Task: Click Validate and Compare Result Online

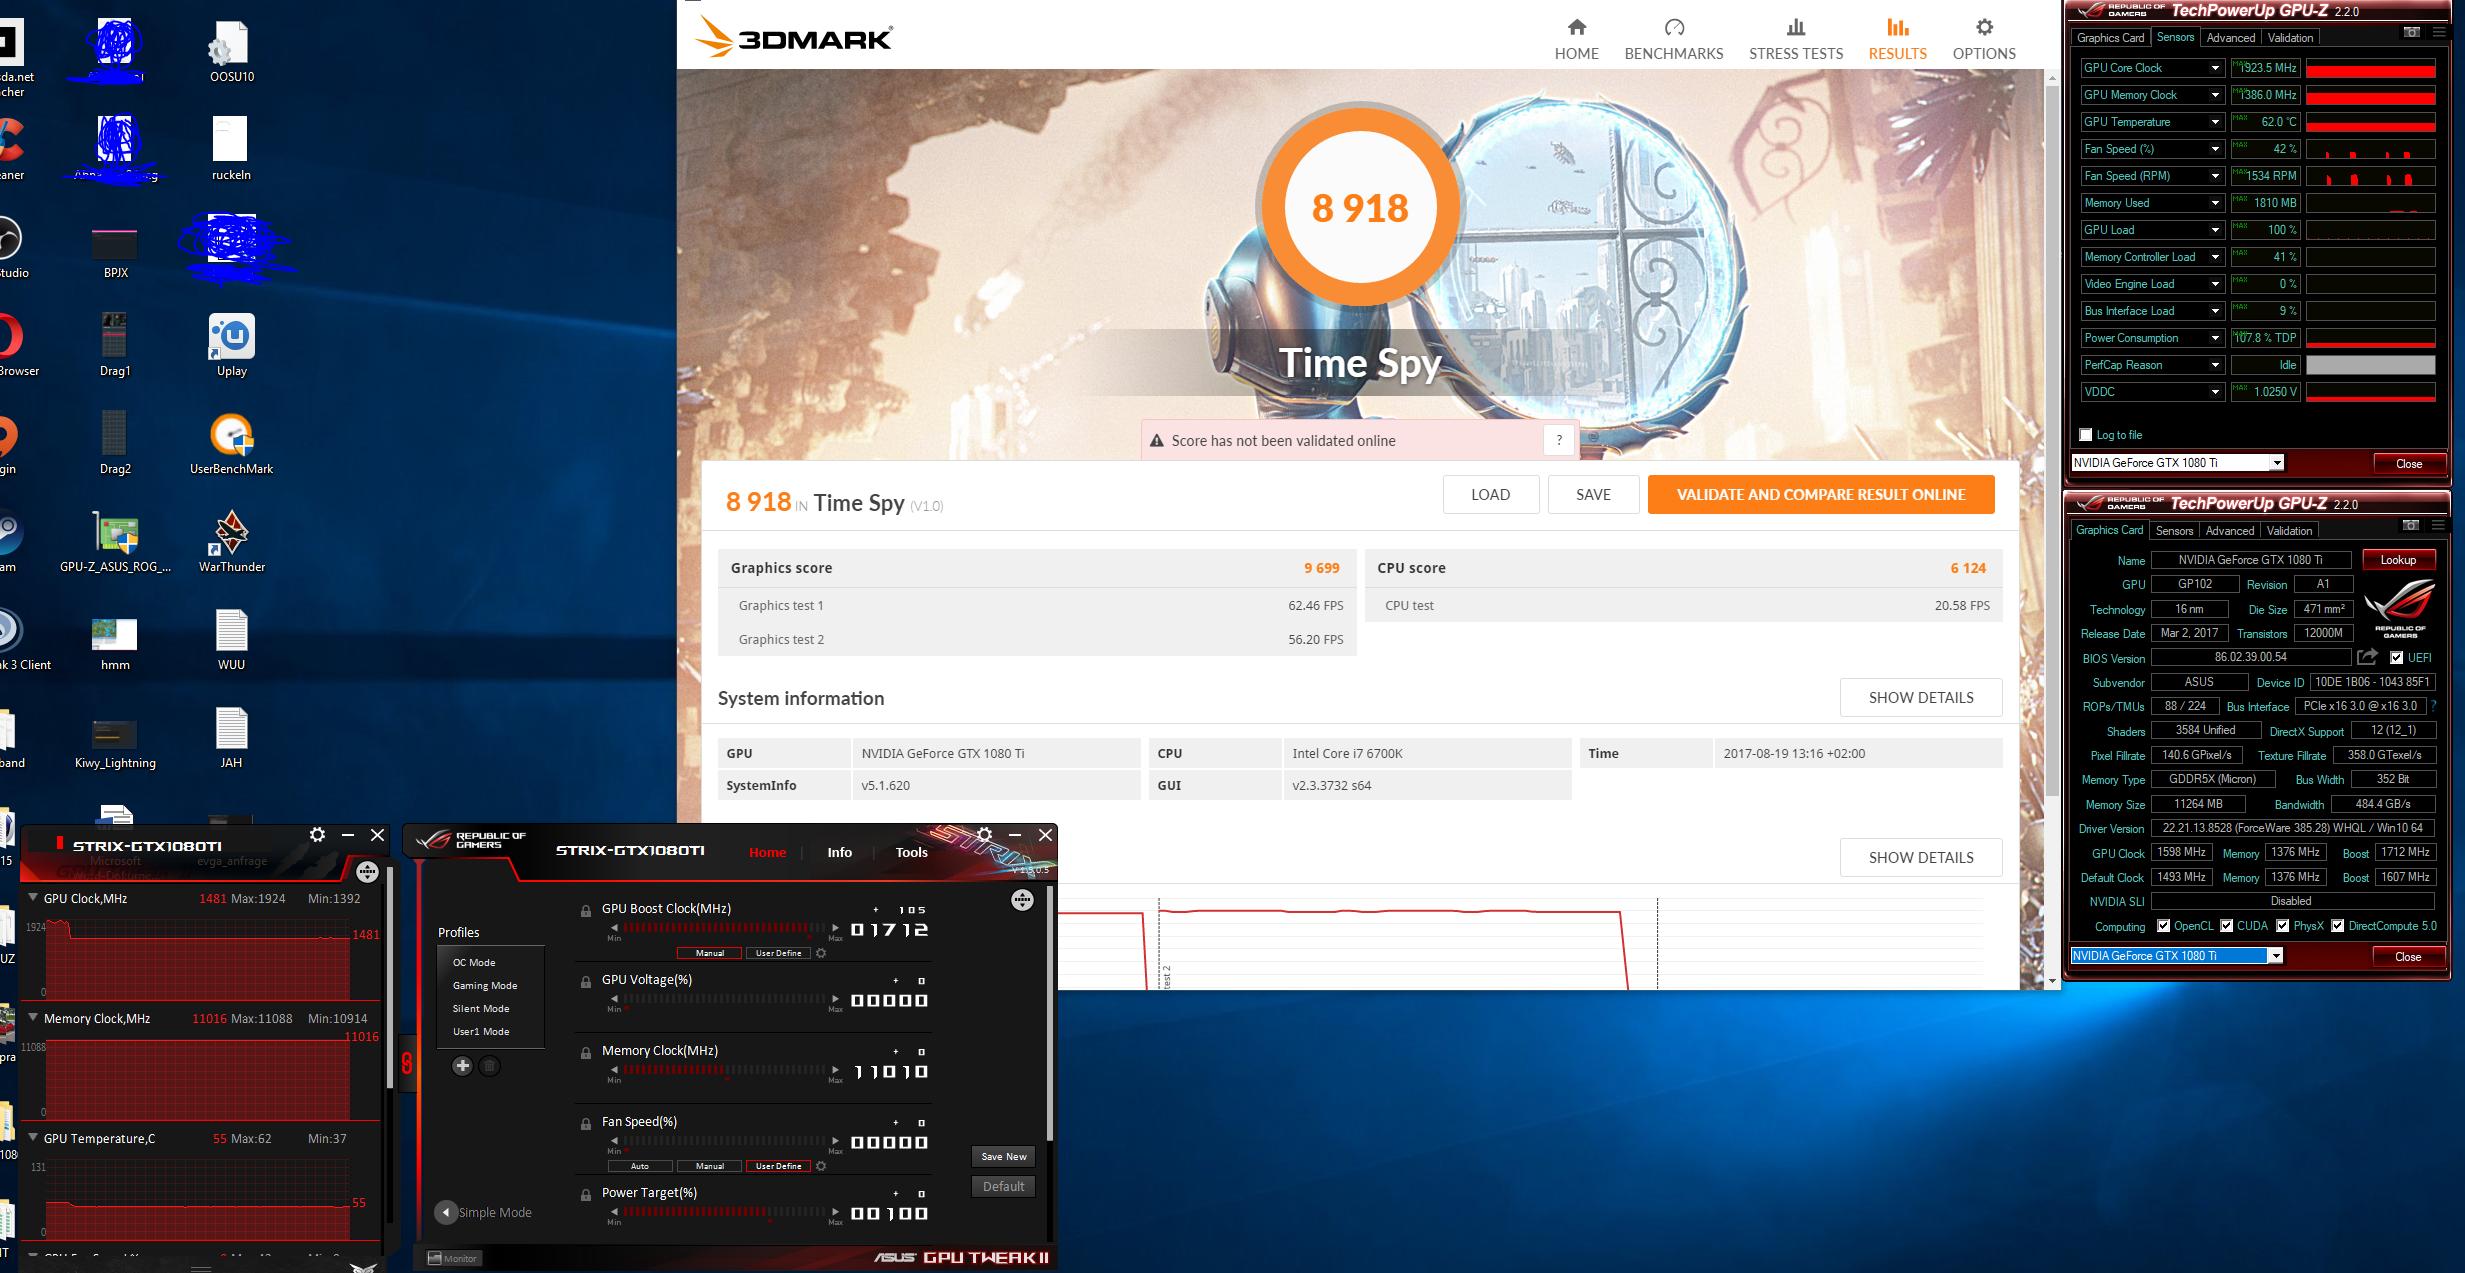Action: click(x=1820, y=495)
